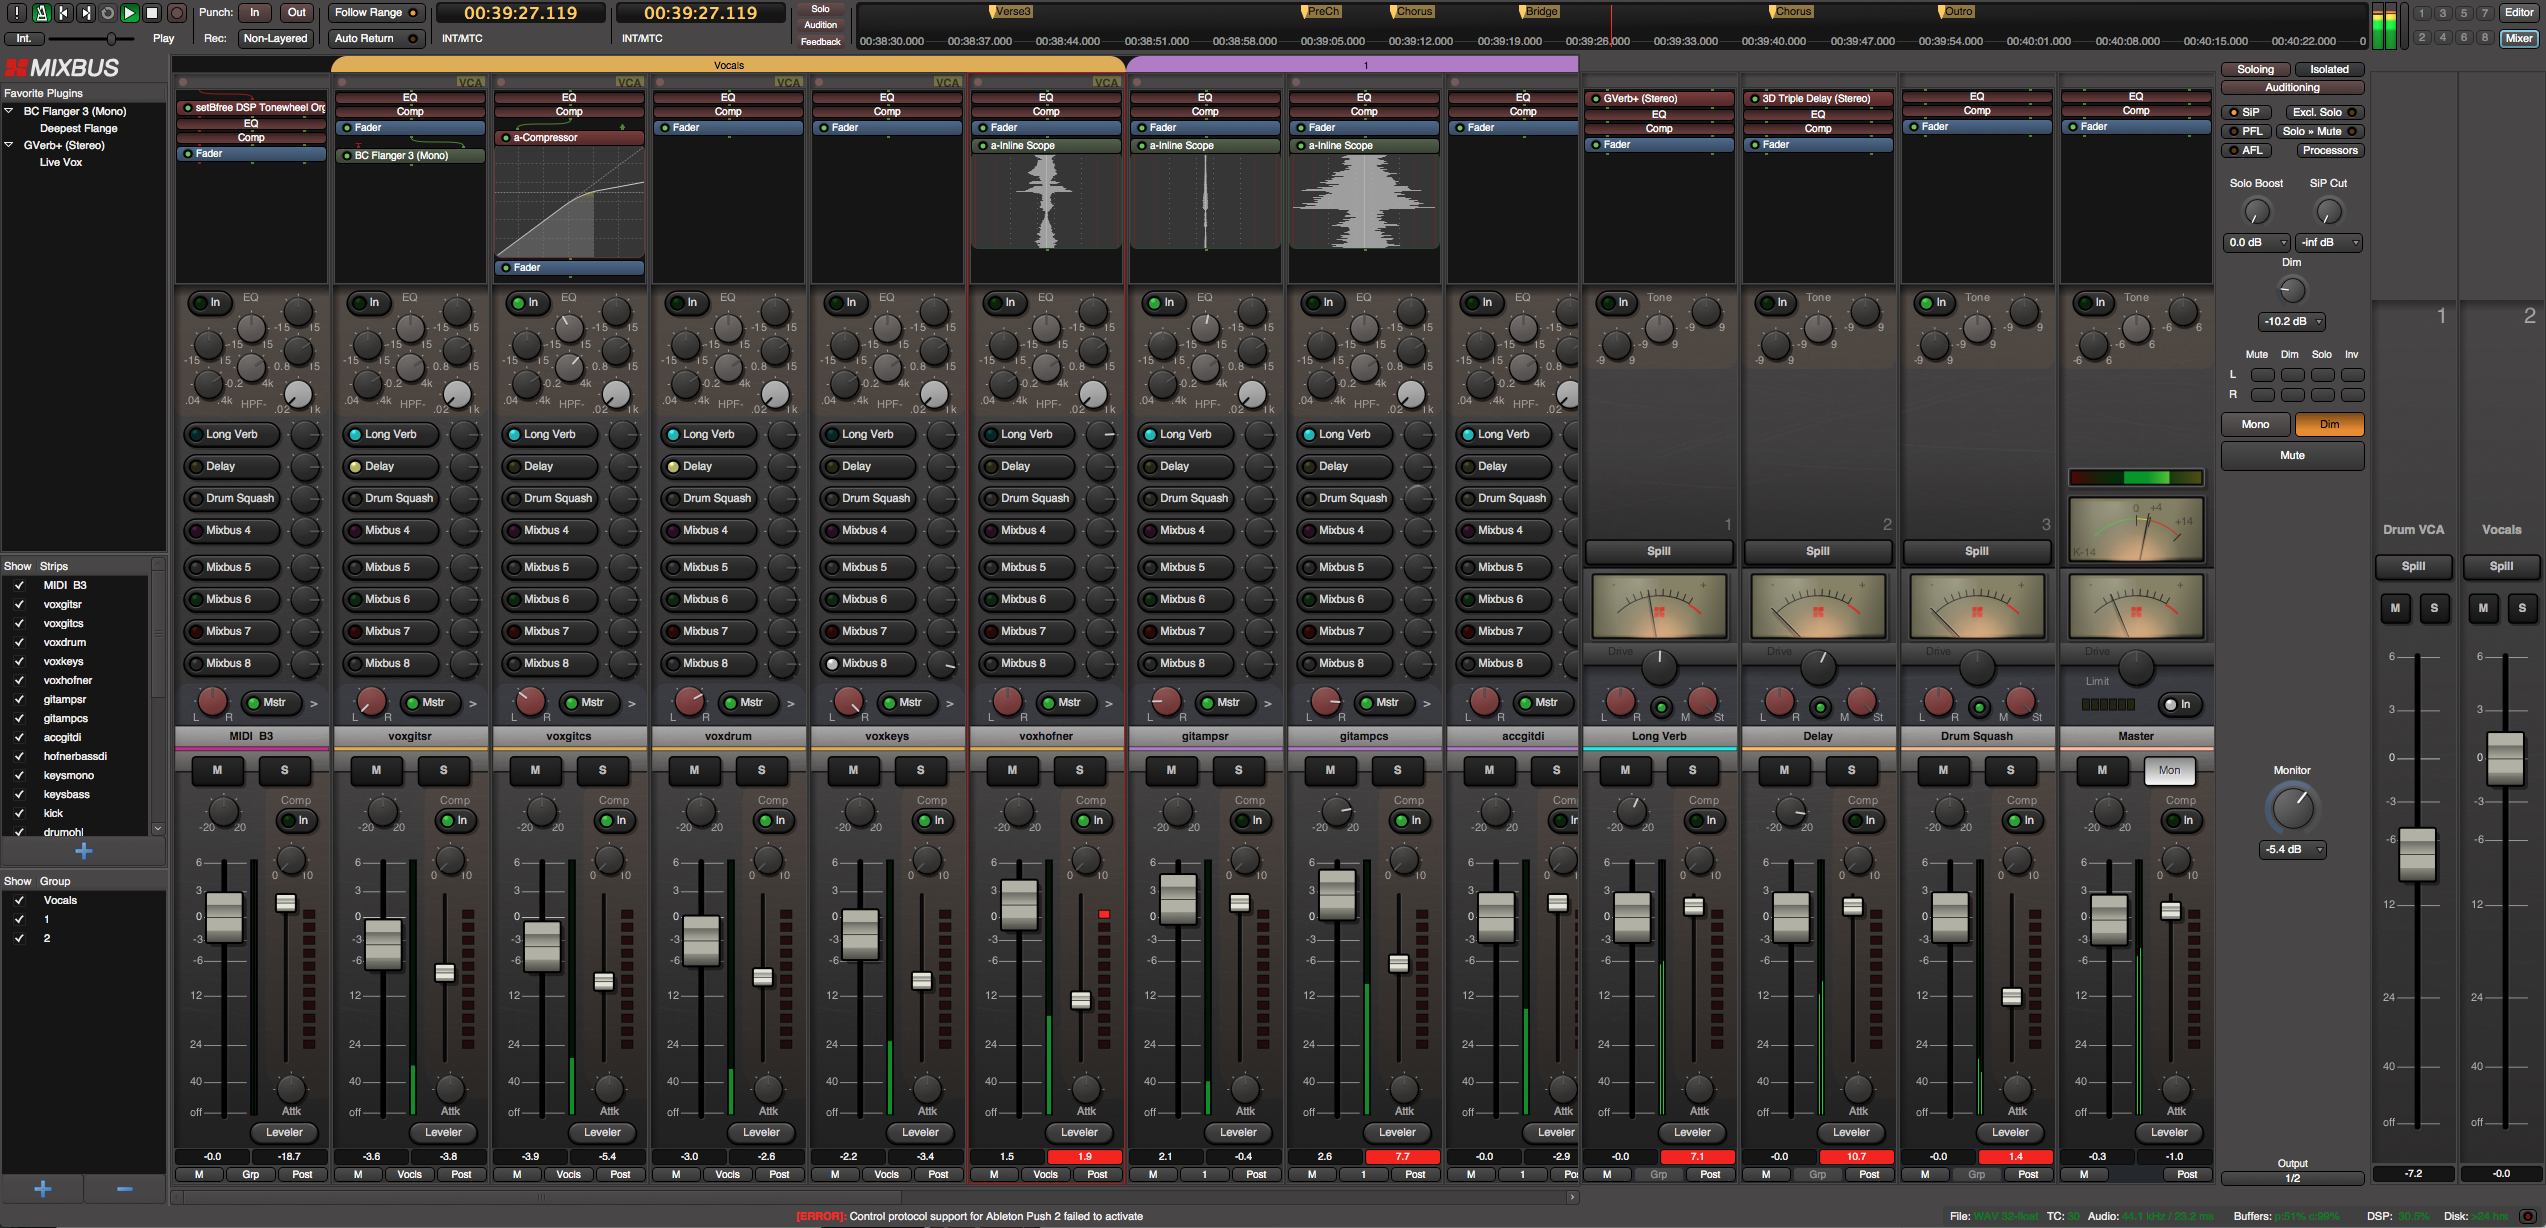Solo the voxgitsr channel strip
Image resolution: width=2546 pixels, height=1228 pixels.
click(443, 770)
